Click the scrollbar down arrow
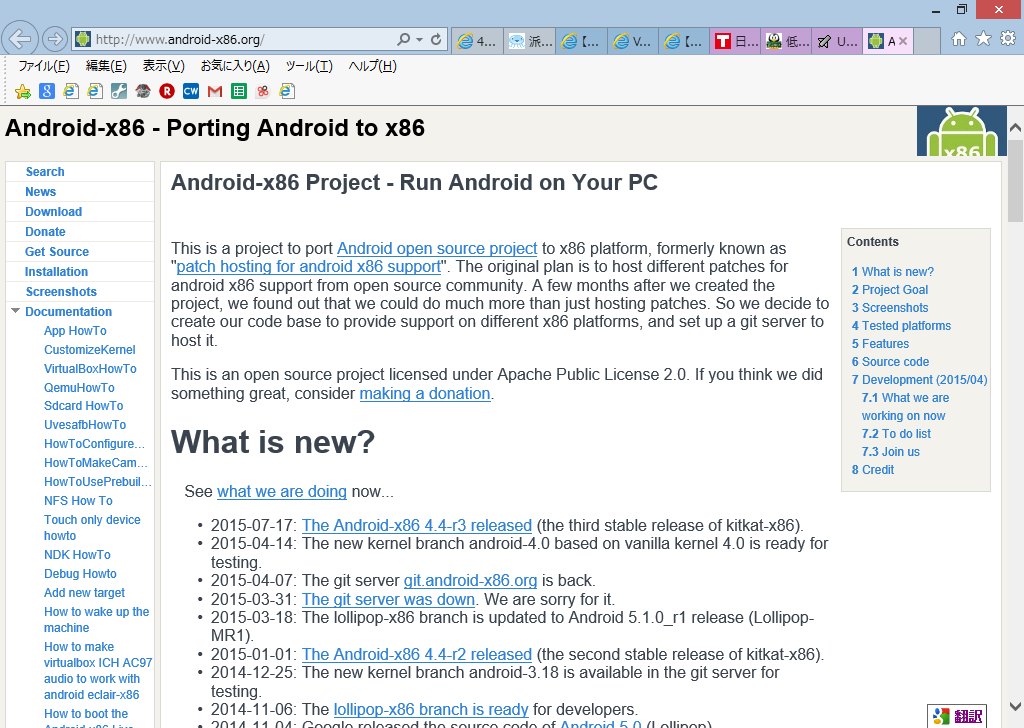1024x728 pixels. [1016, 706]
